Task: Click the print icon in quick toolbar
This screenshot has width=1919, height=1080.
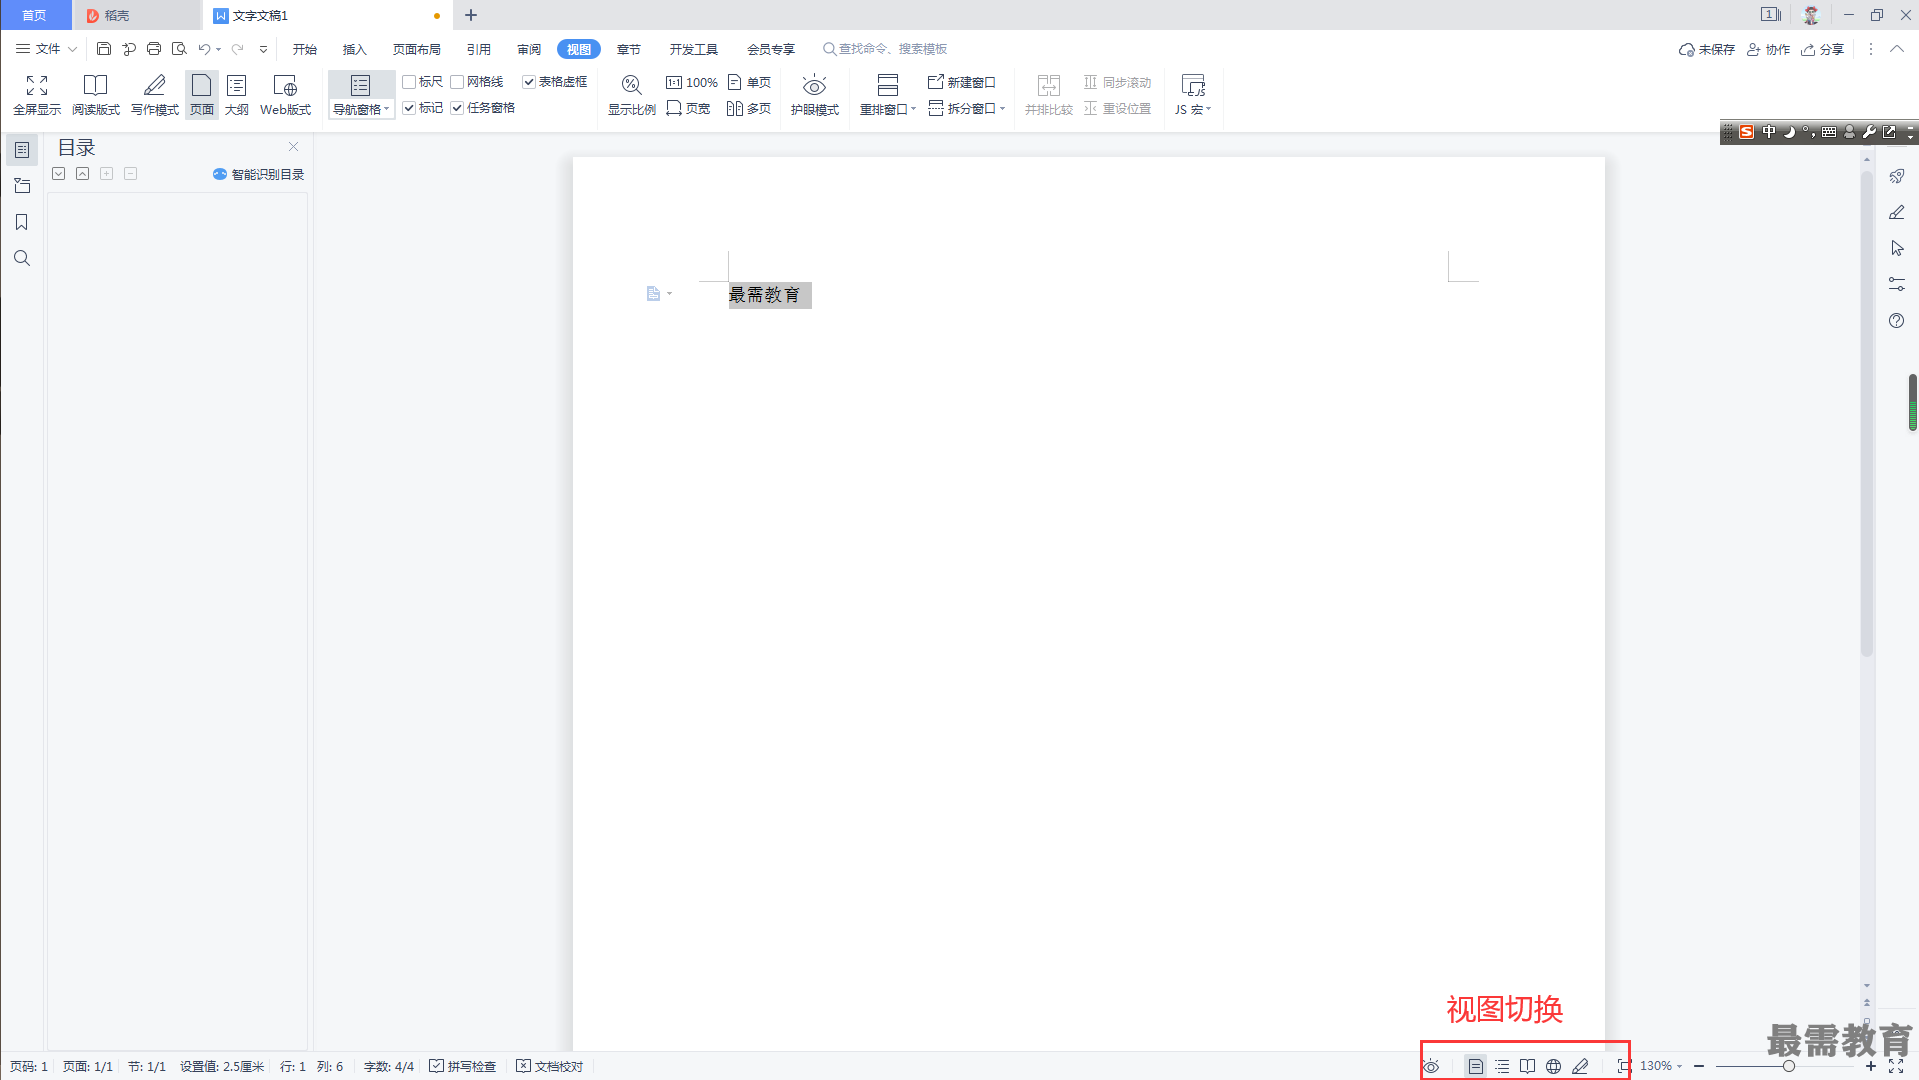Action: click(154, 48)
